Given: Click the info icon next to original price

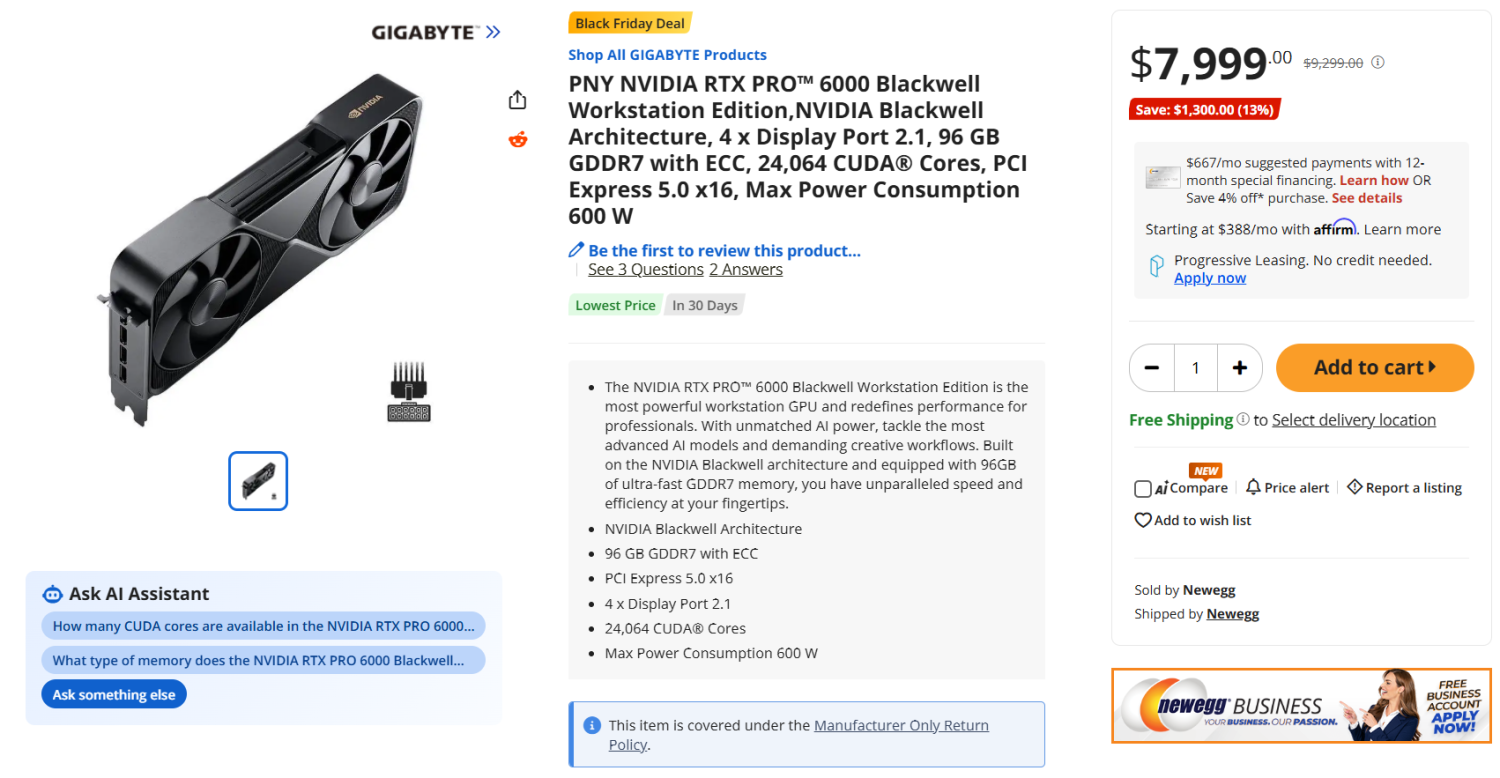Looking at the screenshot, I should pos(1377,62).
